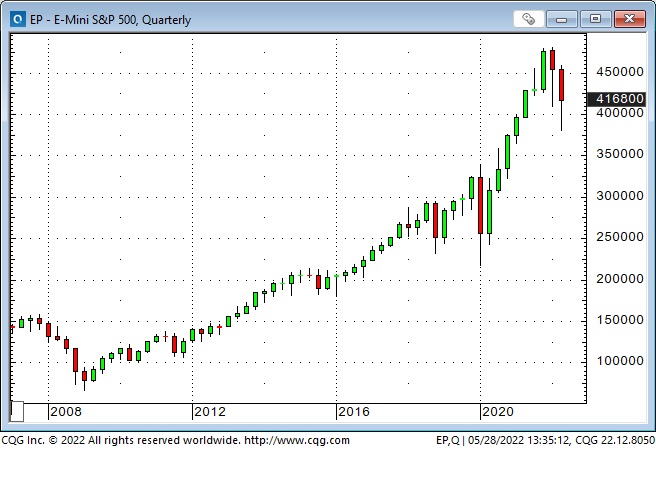Viewport: 656px width, 490px height.
Task: Click the 2016 time axis label
Action: click(354, 412)
